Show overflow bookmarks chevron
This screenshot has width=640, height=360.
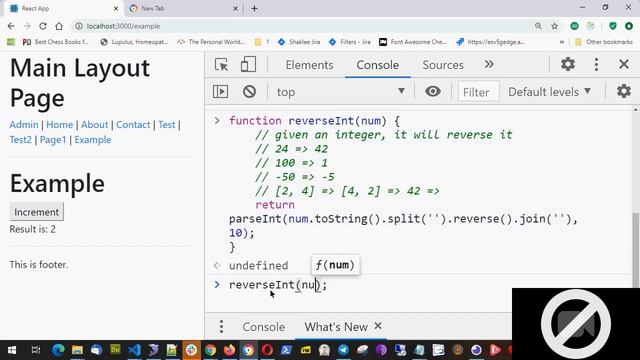(x=562, y=42)
